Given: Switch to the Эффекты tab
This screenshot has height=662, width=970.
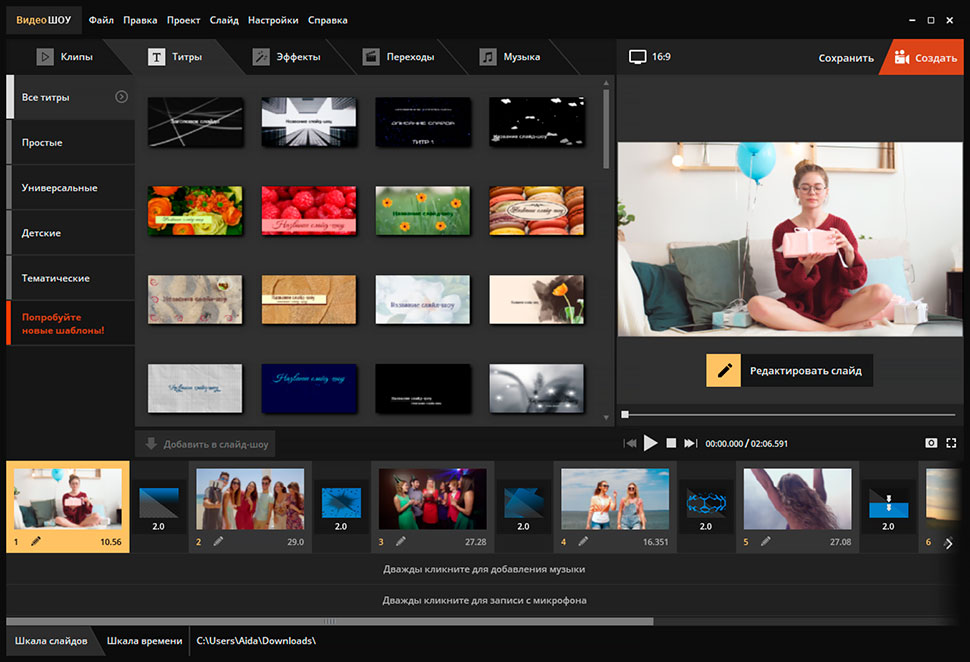Looking at the screenshot, I should (286, 57).
